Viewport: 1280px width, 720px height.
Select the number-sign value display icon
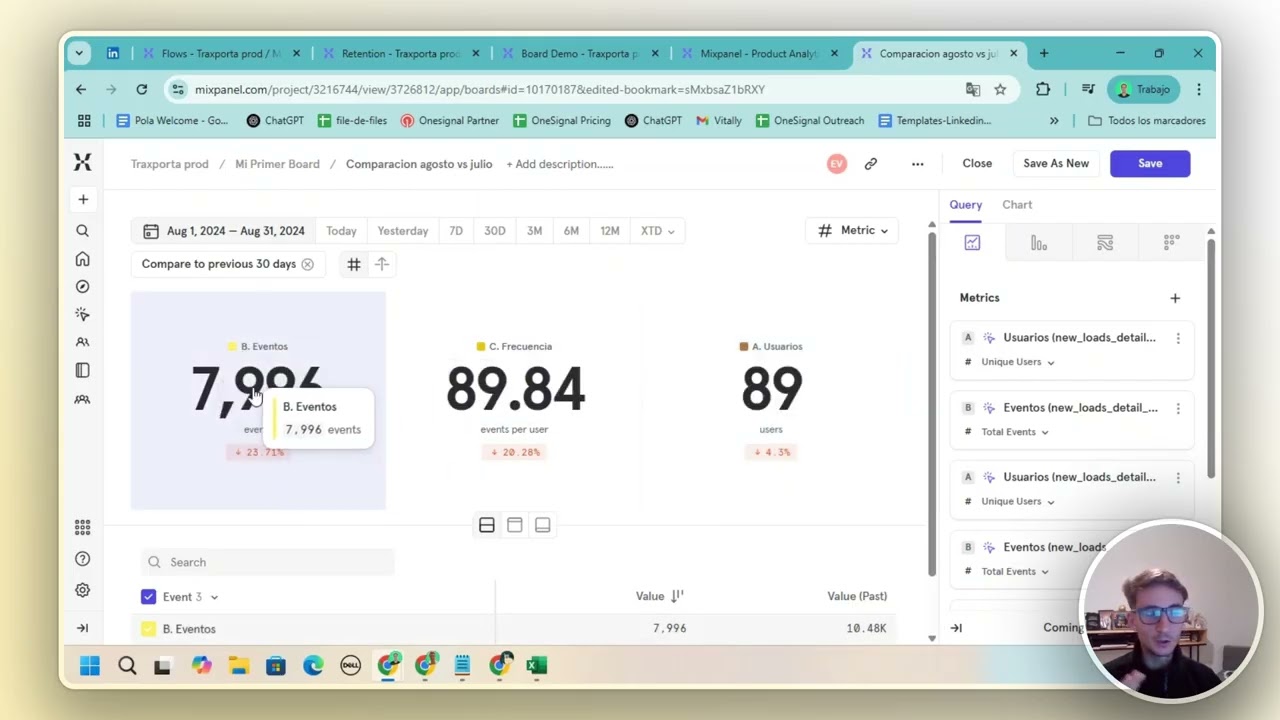[x=354, y=264]
